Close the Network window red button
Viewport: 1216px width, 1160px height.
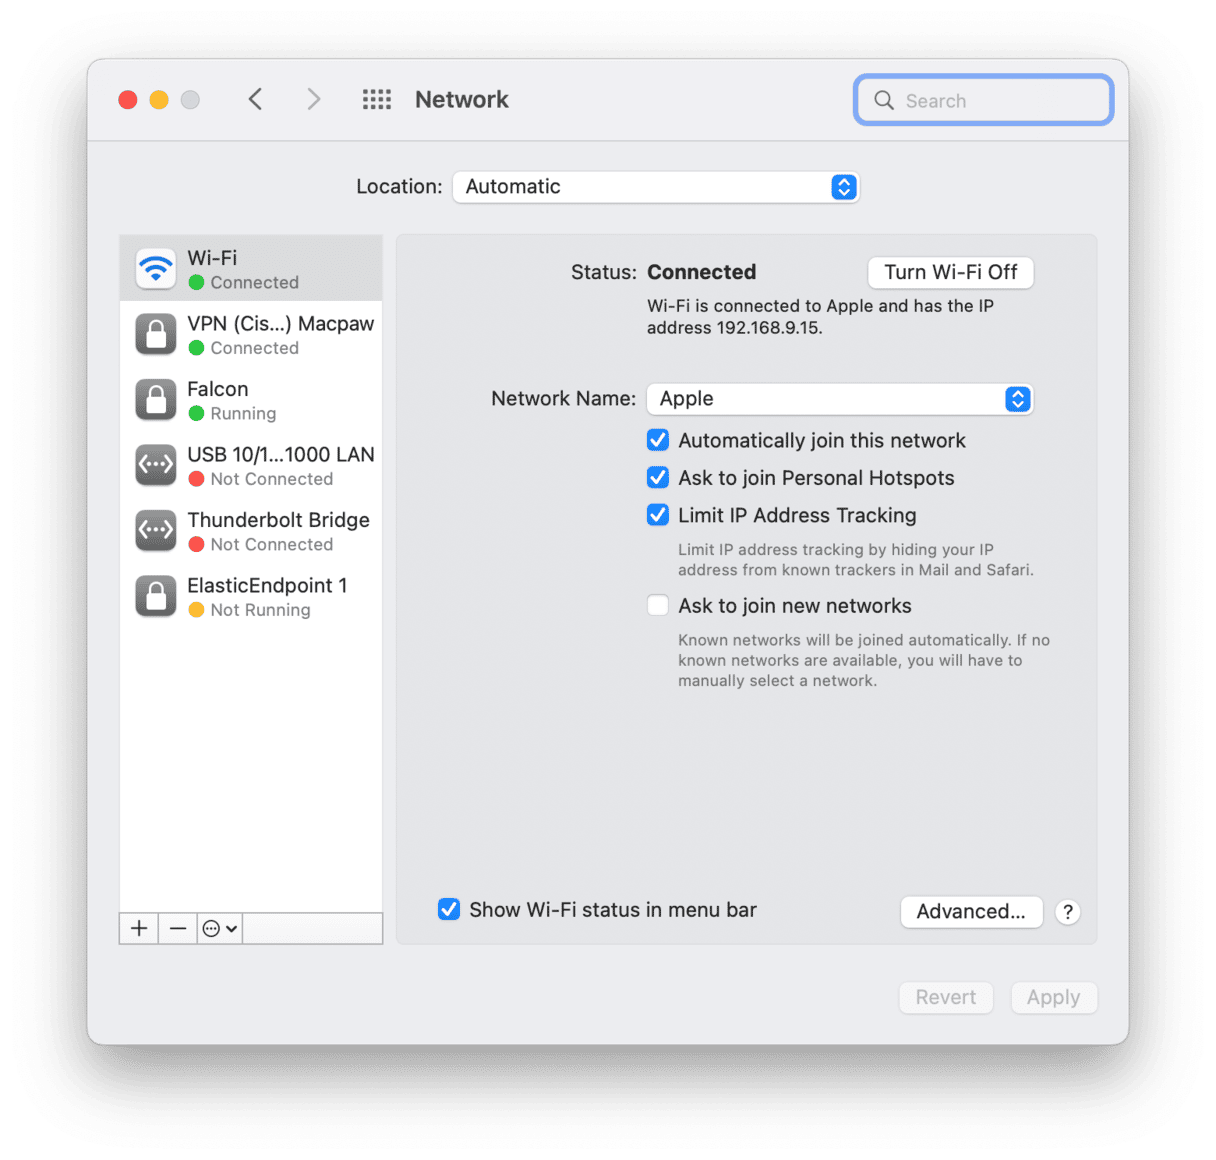click(128, 100)
